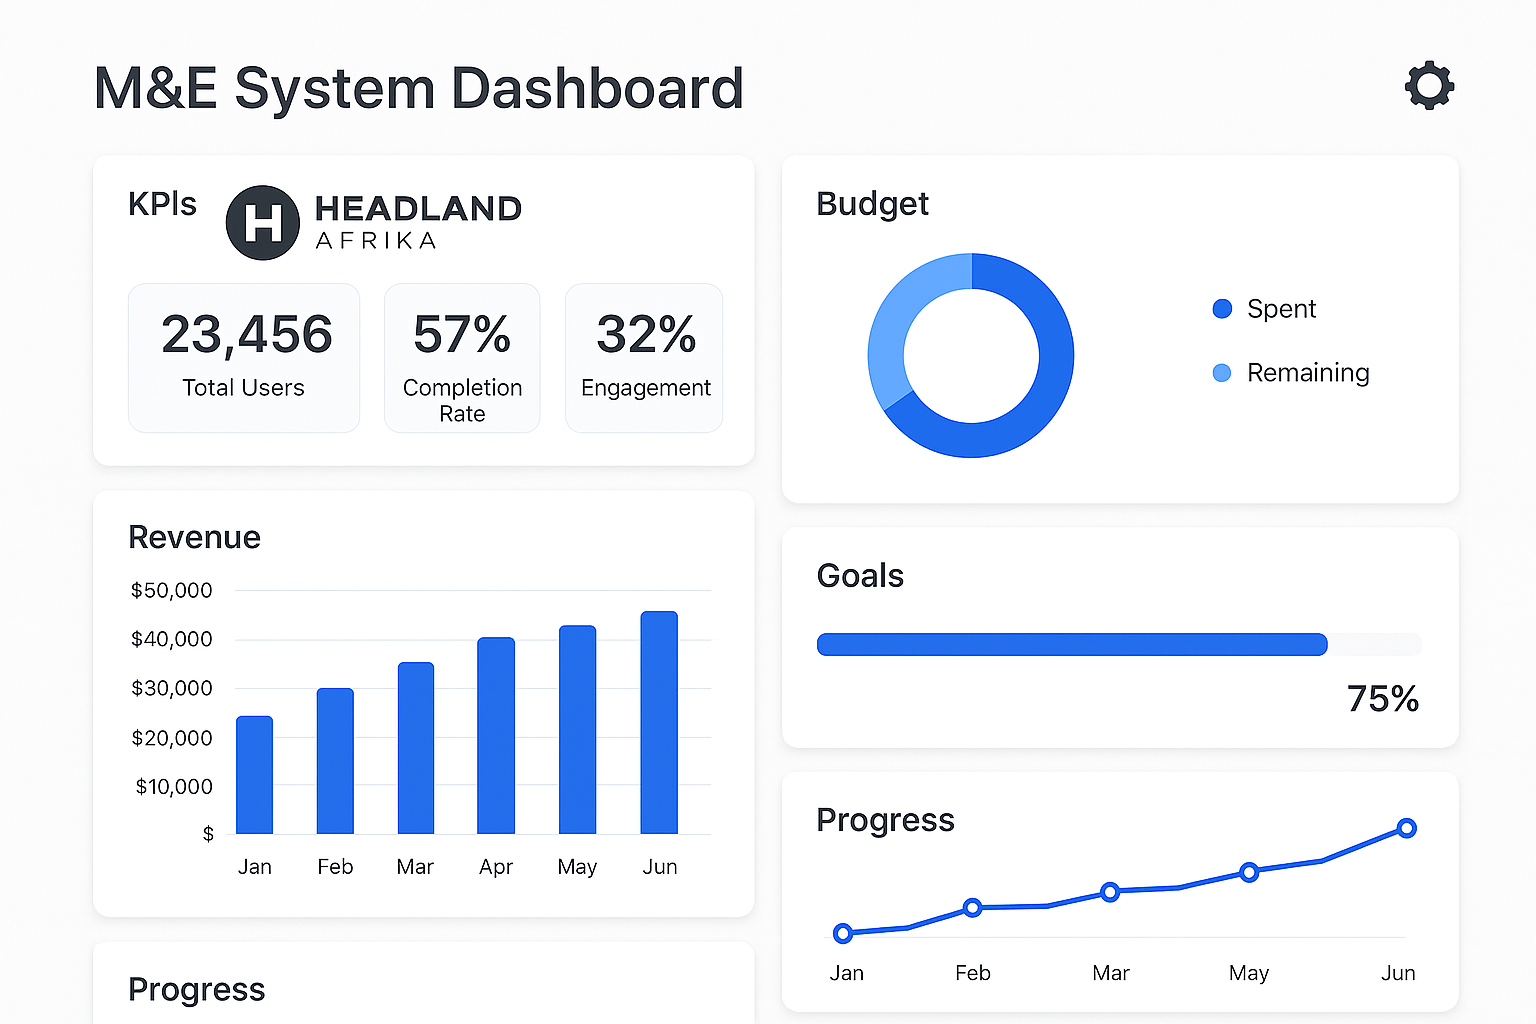The height and width of the screenshot is (1024, 1536).
Task: Click the Budget donut chart
Action: pos(970,355)
